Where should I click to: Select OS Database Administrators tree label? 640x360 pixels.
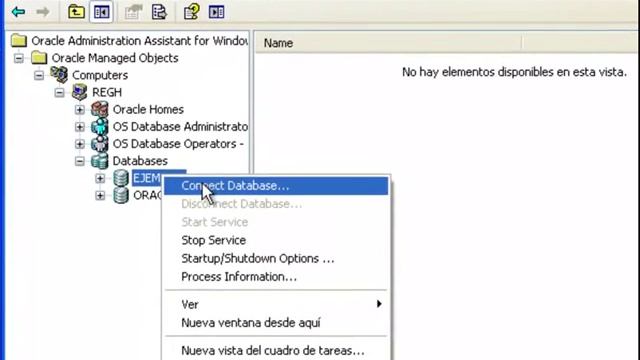pyautogui.click(x=180, y=127)
